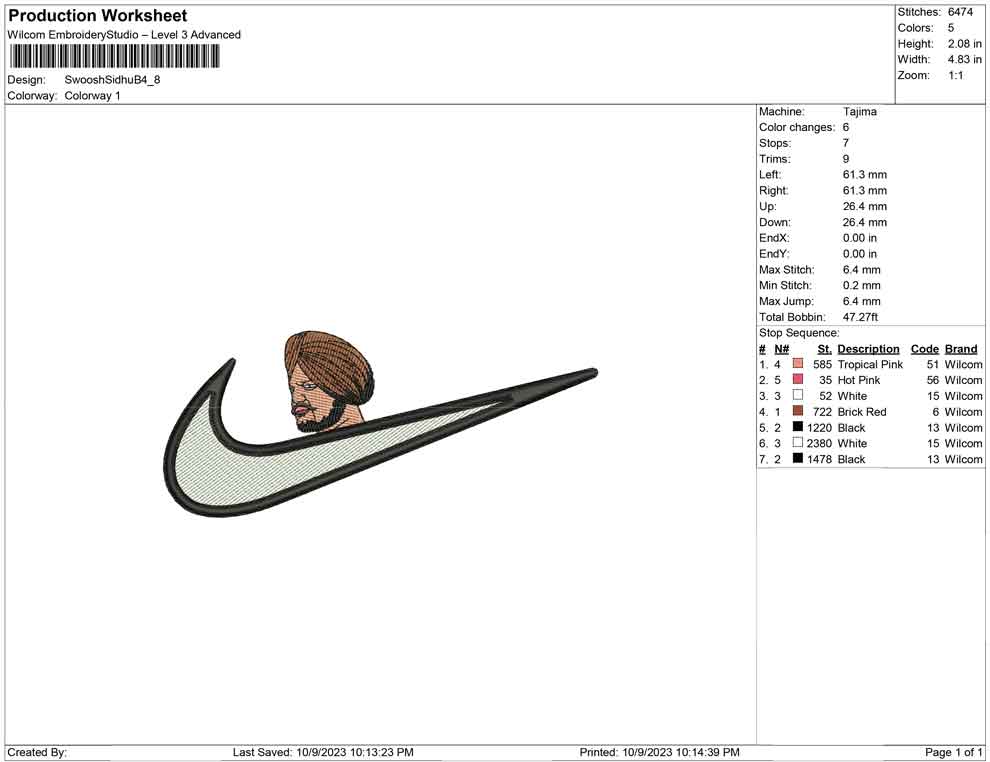
Task: Click the 'Production Worksheet' title
Action: point(98,16)
